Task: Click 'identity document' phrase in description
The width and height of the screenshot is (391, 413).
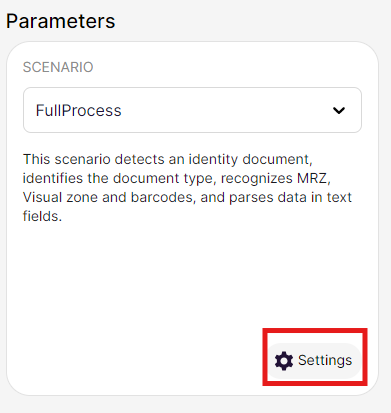Action: [x=250, y=159]
